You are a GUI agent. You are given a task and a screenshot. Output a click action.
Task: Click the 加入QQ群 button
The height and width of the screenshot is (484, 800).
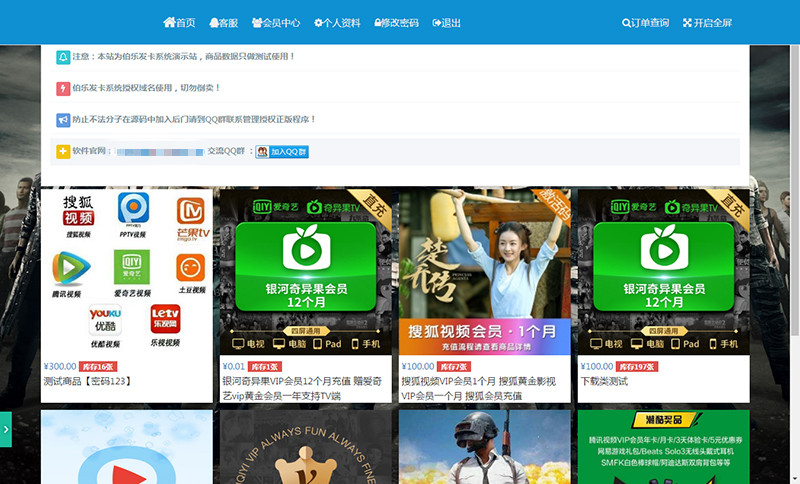282,151
